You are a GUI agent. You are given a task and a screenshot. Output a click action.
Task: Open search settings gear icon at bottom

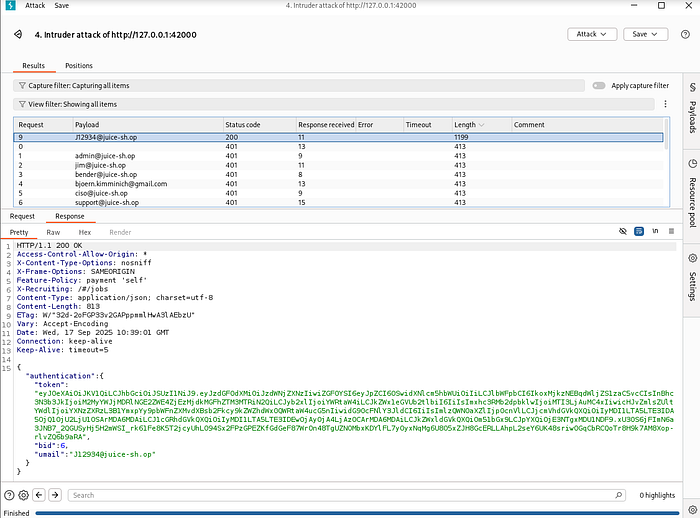click(x=24, y=495)
